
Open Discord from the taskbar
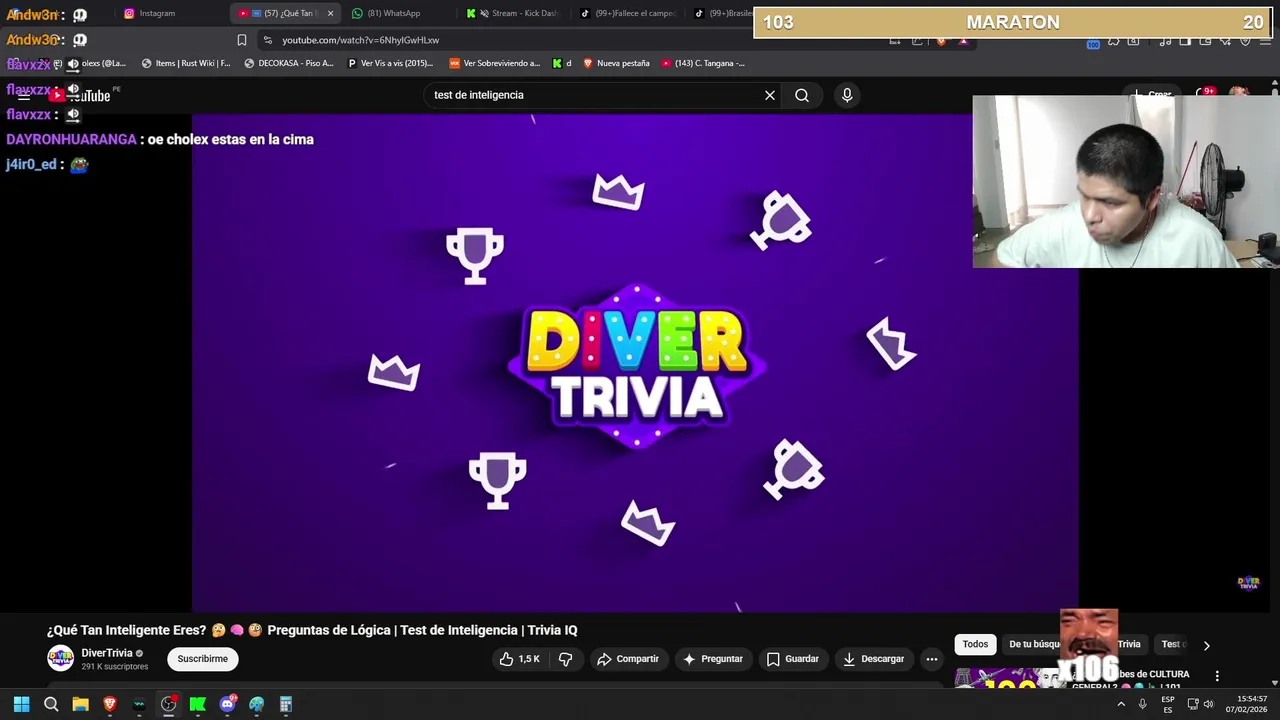[x=227, y=704]
